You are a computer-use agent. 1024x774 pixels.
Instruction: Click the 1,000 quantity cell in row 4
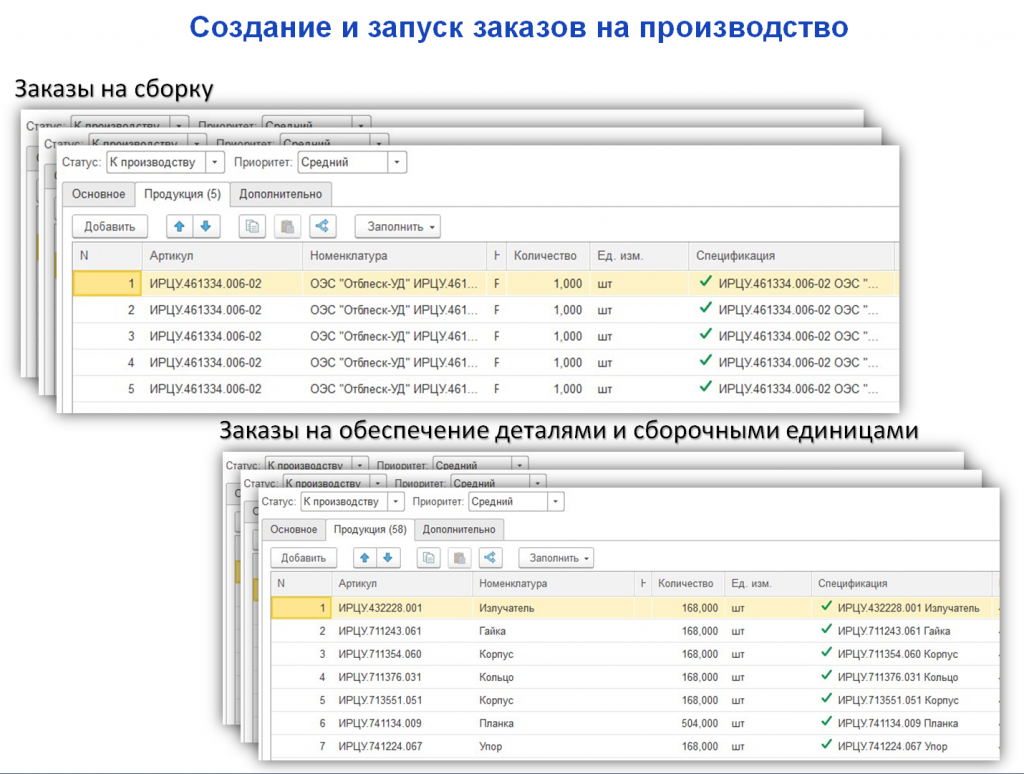coord(548,363)
